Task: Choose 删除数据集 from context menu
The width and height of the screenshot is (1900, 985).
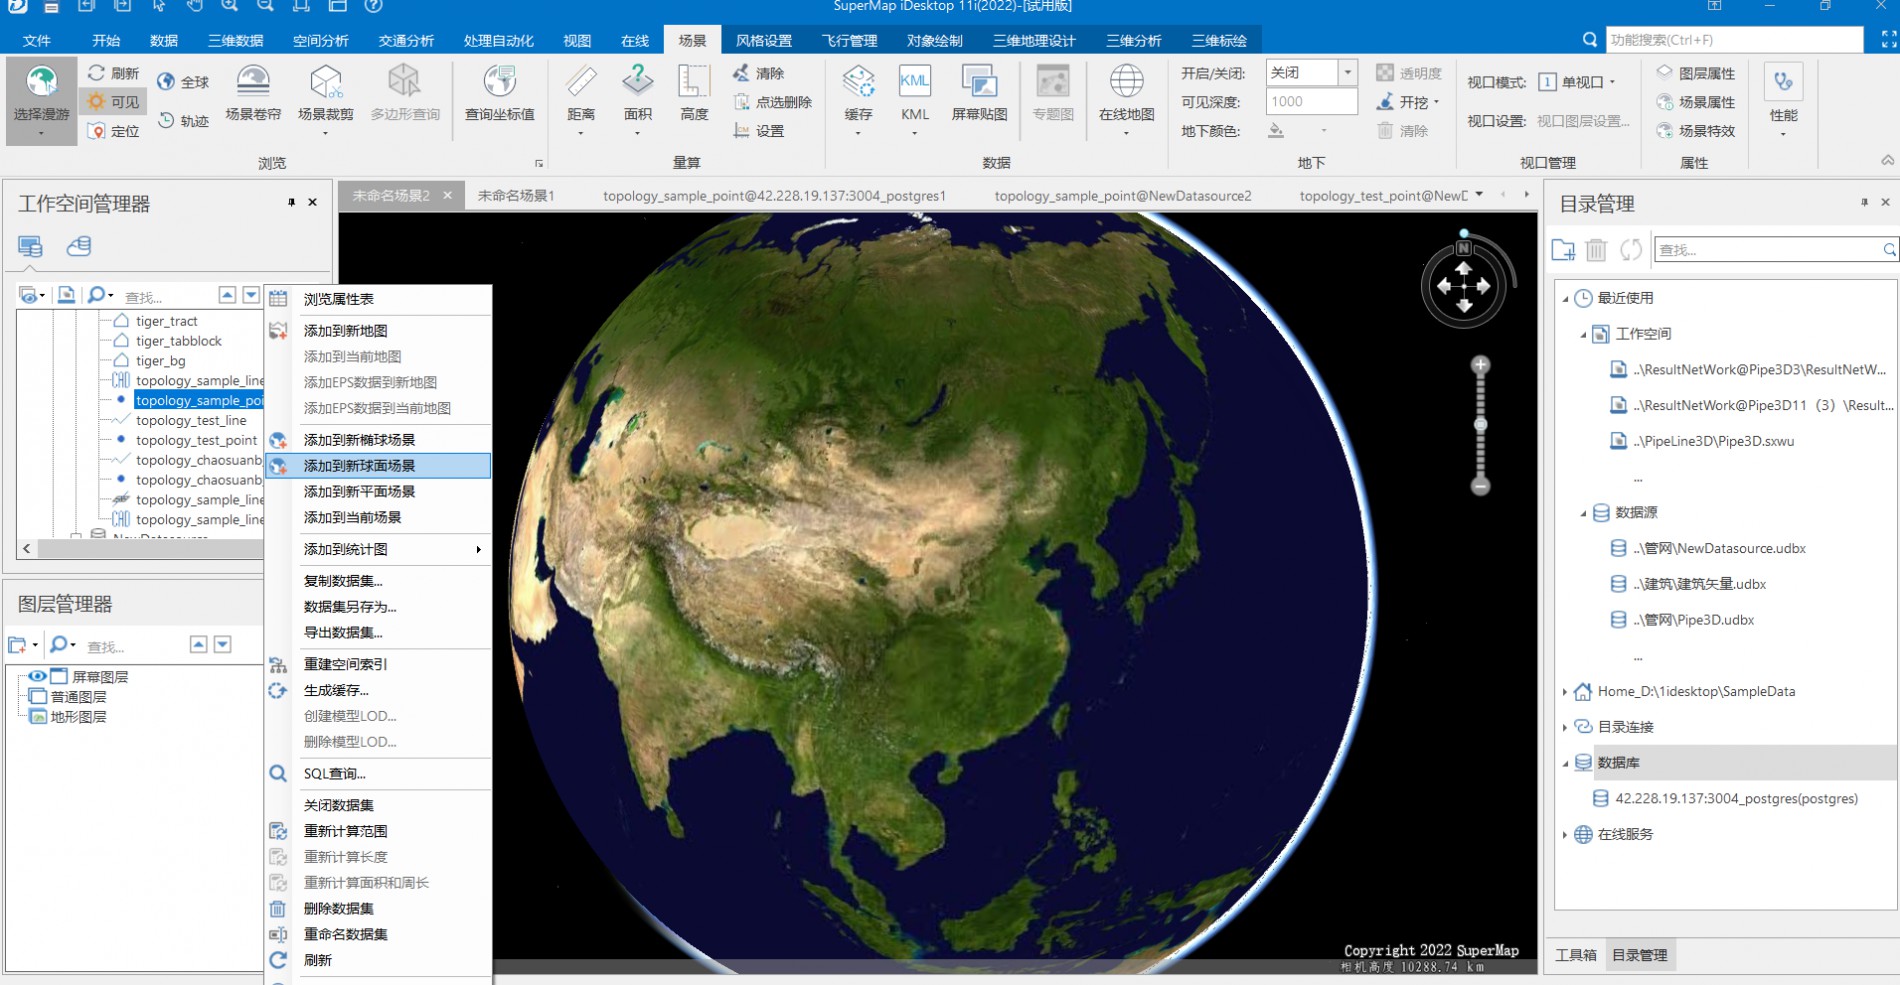Action: pos(378,909)
